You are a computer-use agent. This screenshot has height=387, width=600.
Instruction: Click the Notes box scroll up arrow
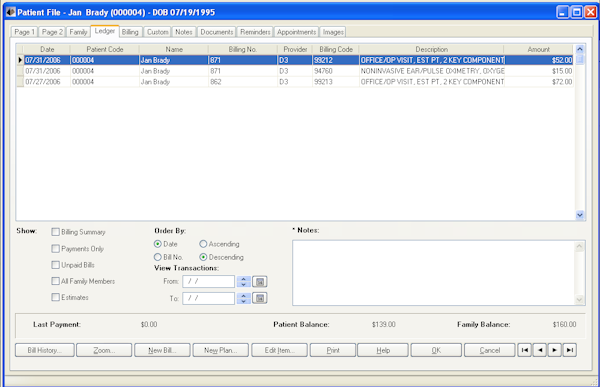[579, 247]
